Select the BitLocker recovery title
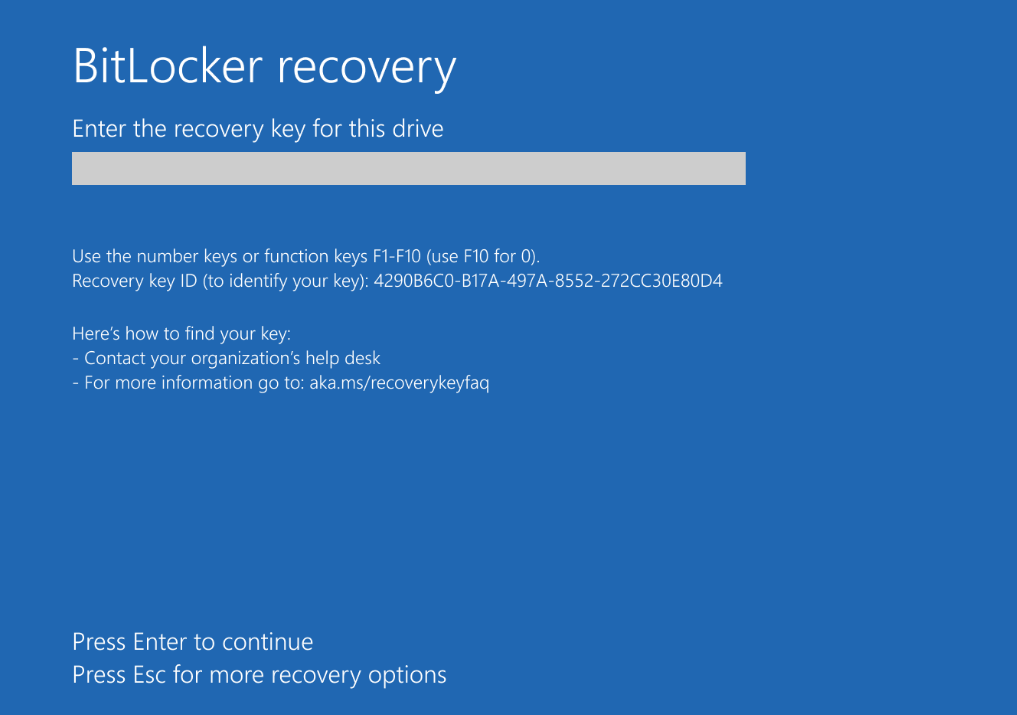 pyautogui.click(x=263, y=66)
